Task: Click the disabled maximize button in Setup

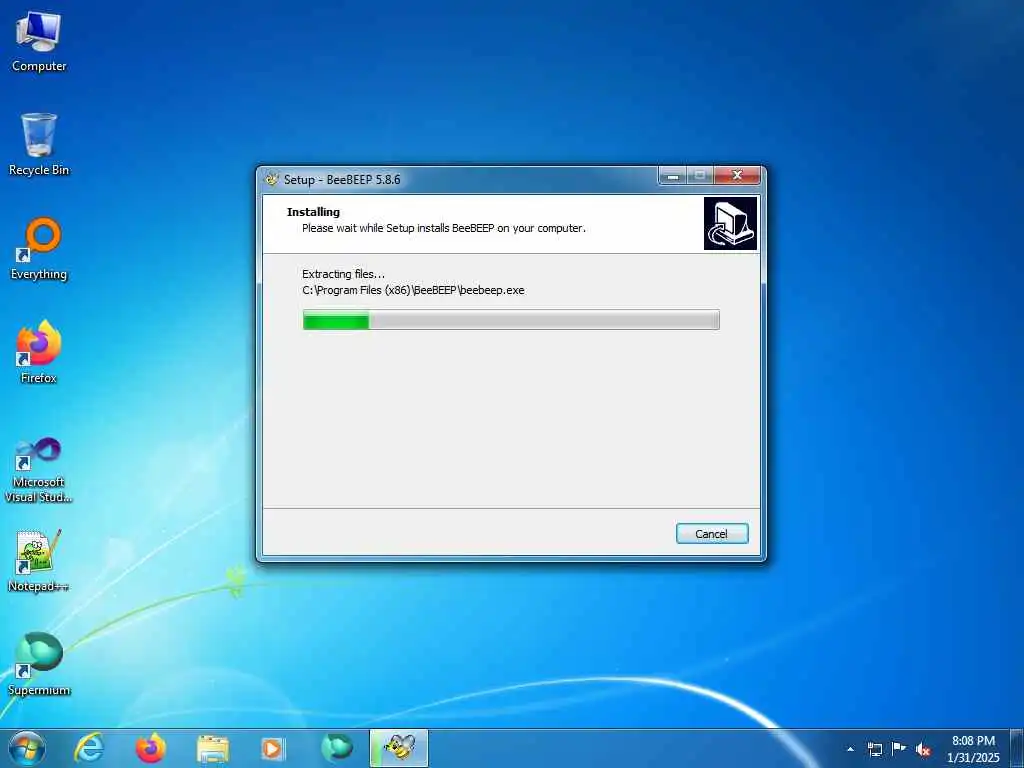Action: point(700,176)
